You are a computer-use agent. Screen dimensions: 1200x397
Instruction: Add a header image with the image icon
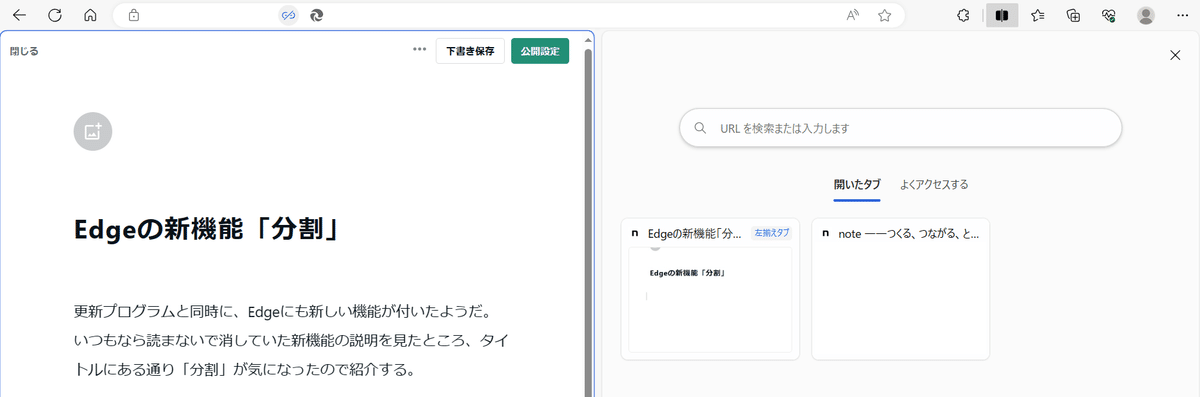(x=93, y=131)
